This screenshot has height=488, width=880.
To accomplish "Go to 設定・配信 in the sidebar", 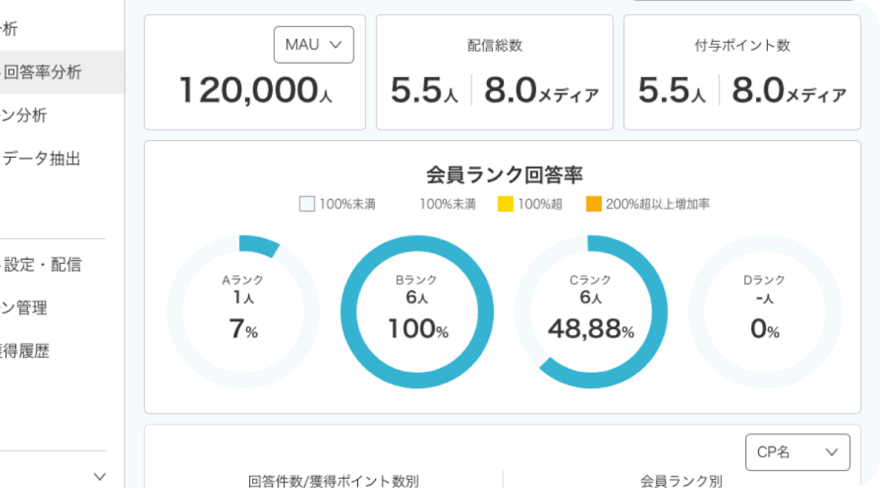I will point(43,265).
